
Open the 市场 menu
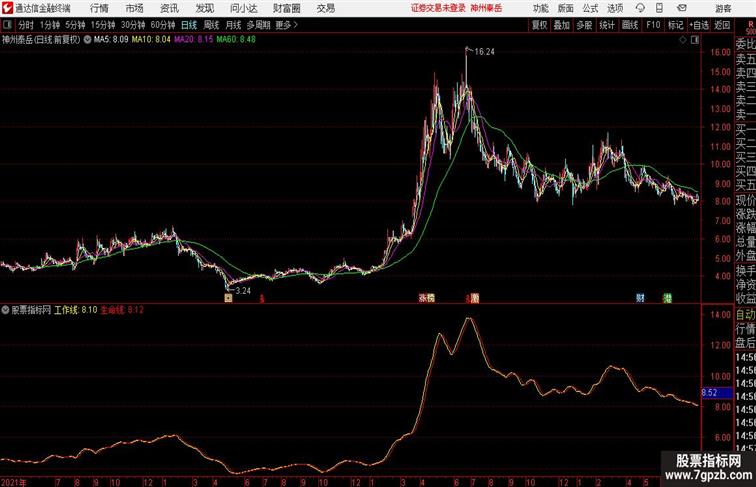coord(135,8)
